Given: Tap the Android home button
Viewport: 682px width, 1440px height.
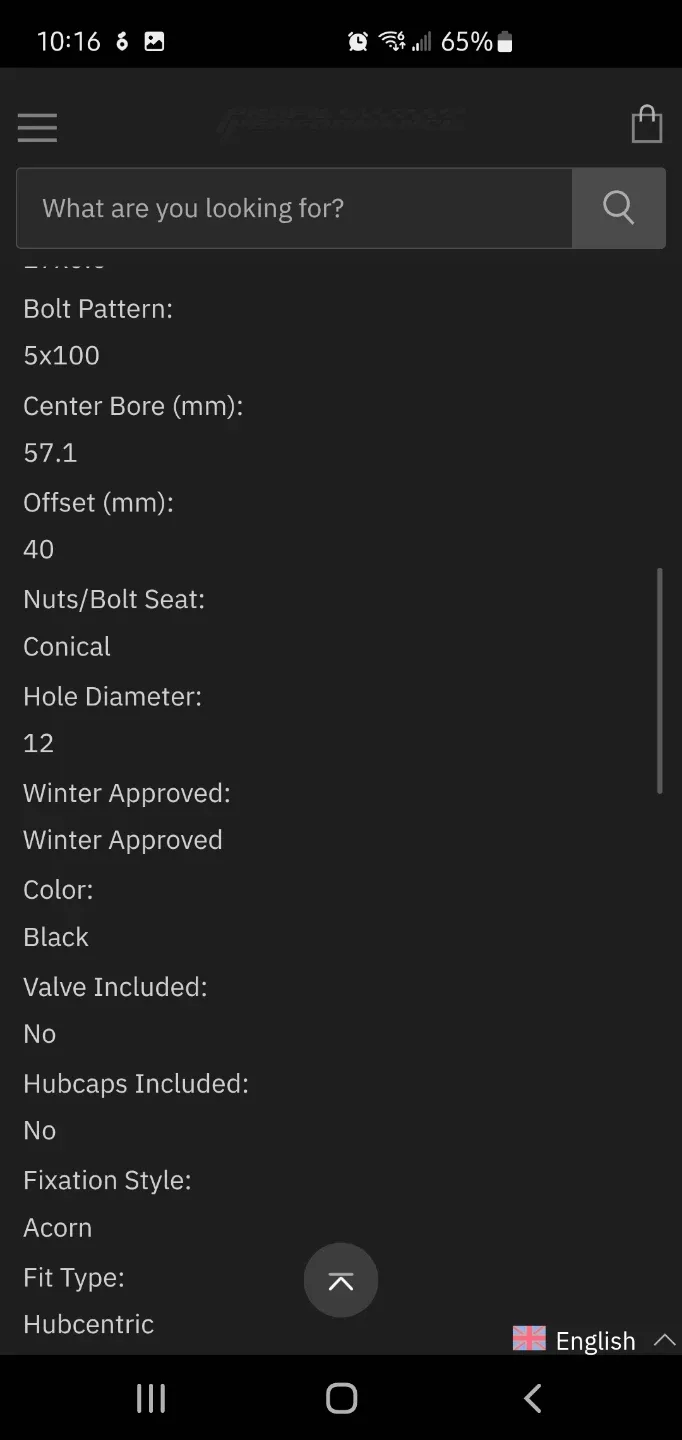Looking at the screenshot, I should click(x=341, y=1398).
